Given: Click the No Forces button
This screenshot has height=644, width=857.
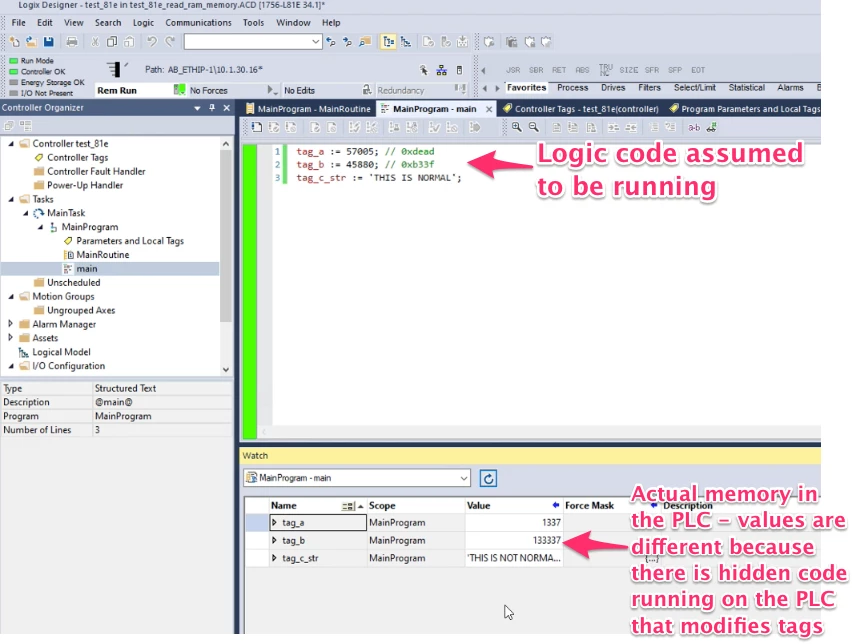Looking at the screenshot, I should [x=210, y=89].
